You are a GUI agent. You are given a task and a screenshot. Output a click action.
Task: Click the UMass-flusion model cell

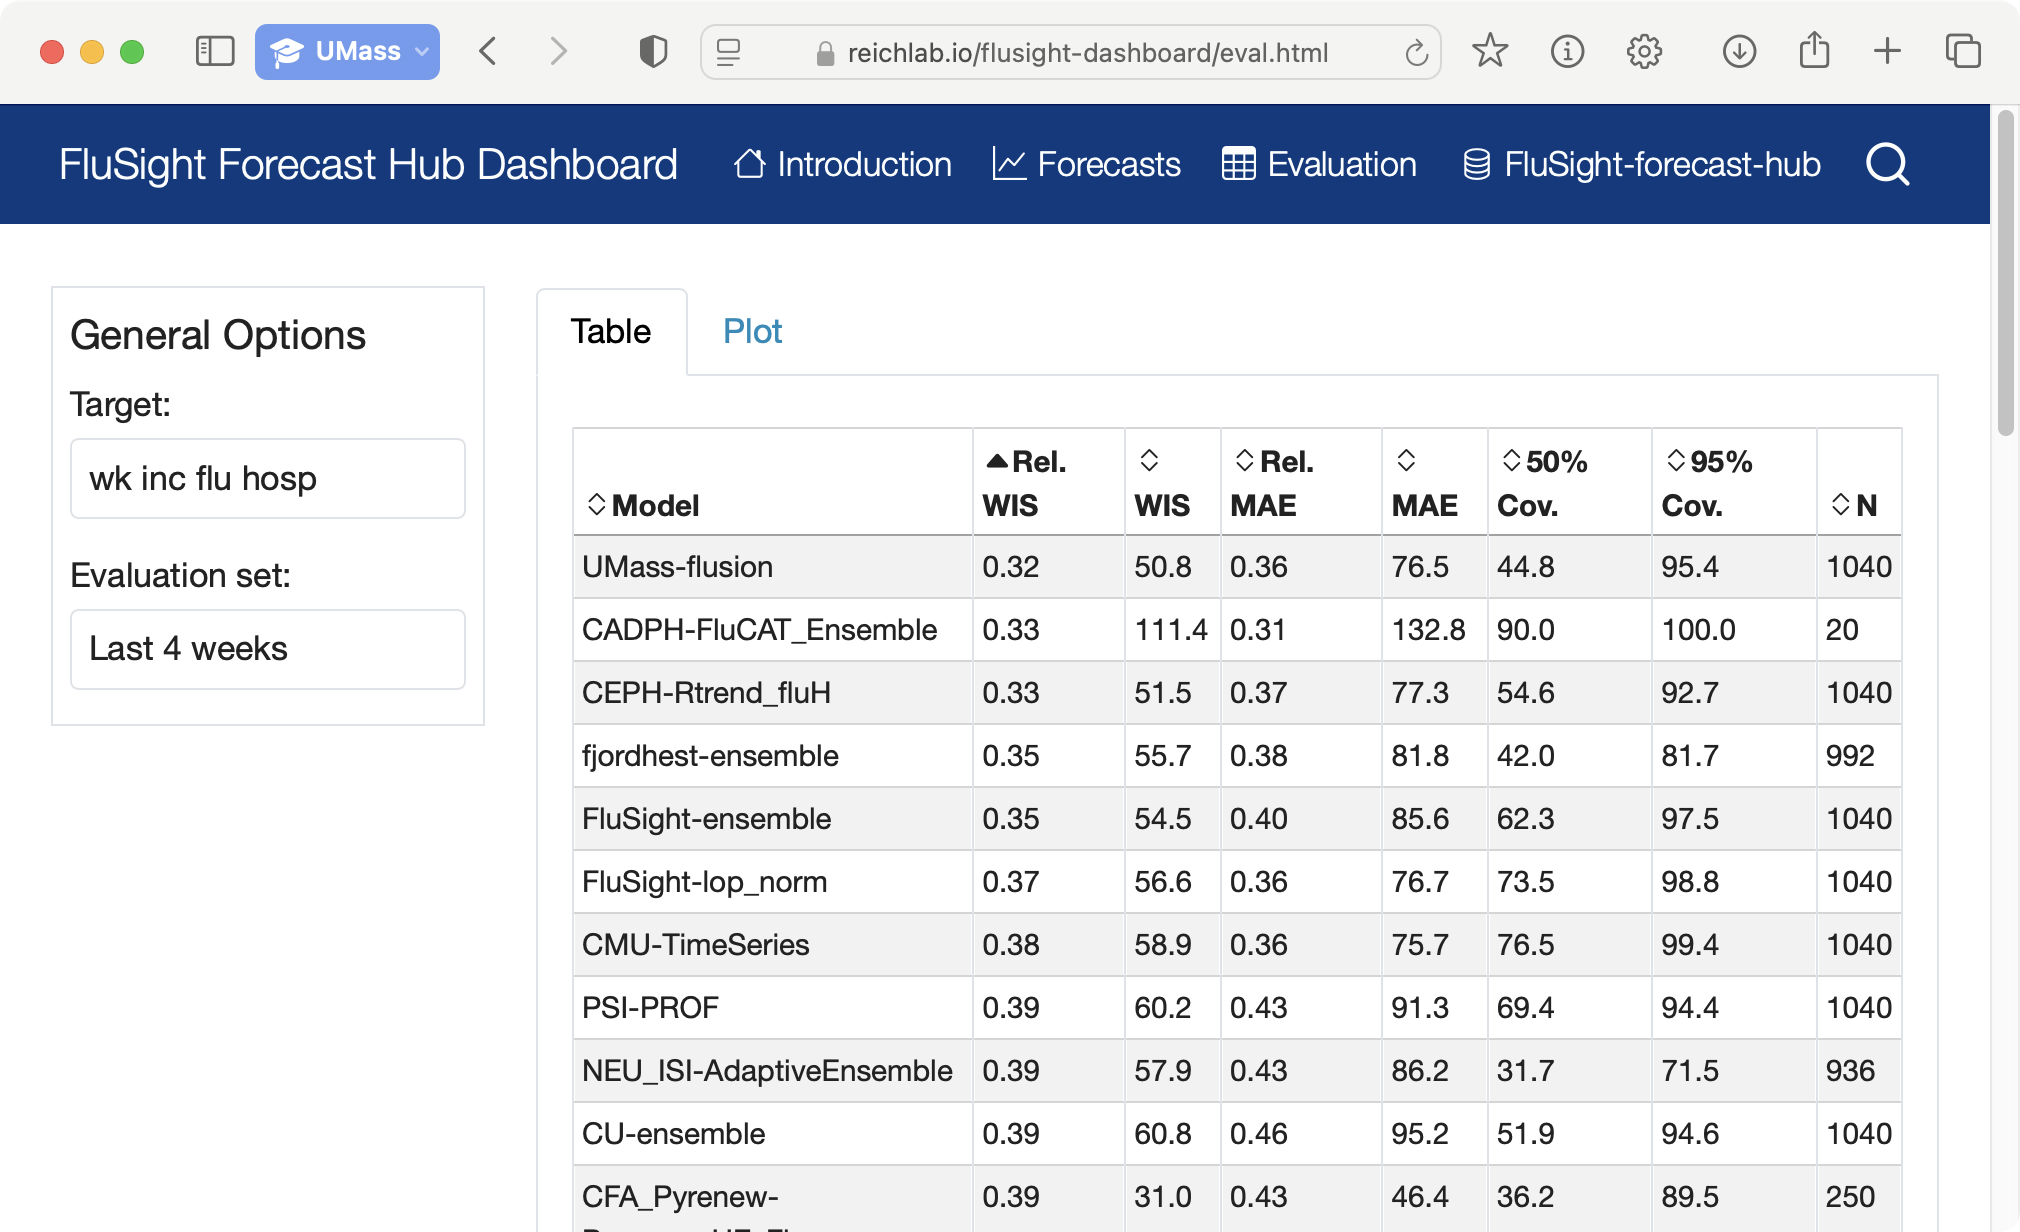click(x=772, y=567)
